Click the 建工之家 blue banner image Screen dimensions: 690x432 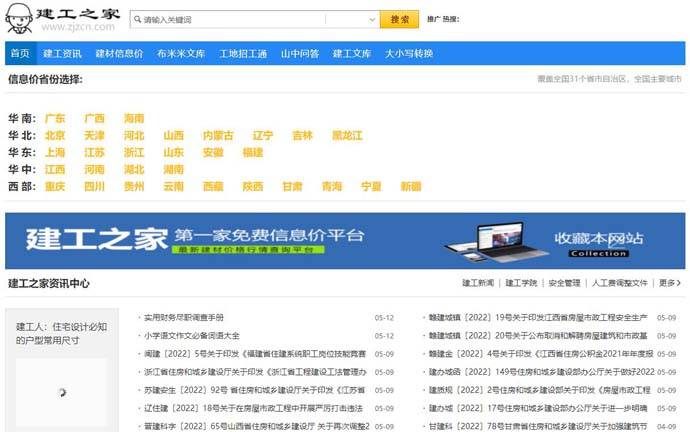click(345, 241)
